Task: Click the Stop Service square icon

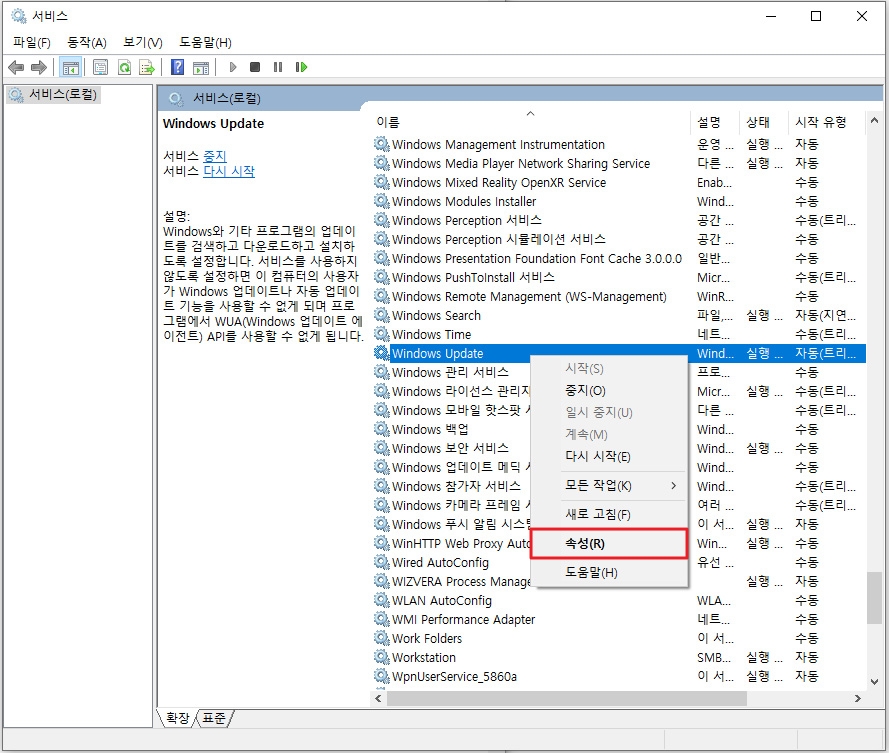Action: 255,67
